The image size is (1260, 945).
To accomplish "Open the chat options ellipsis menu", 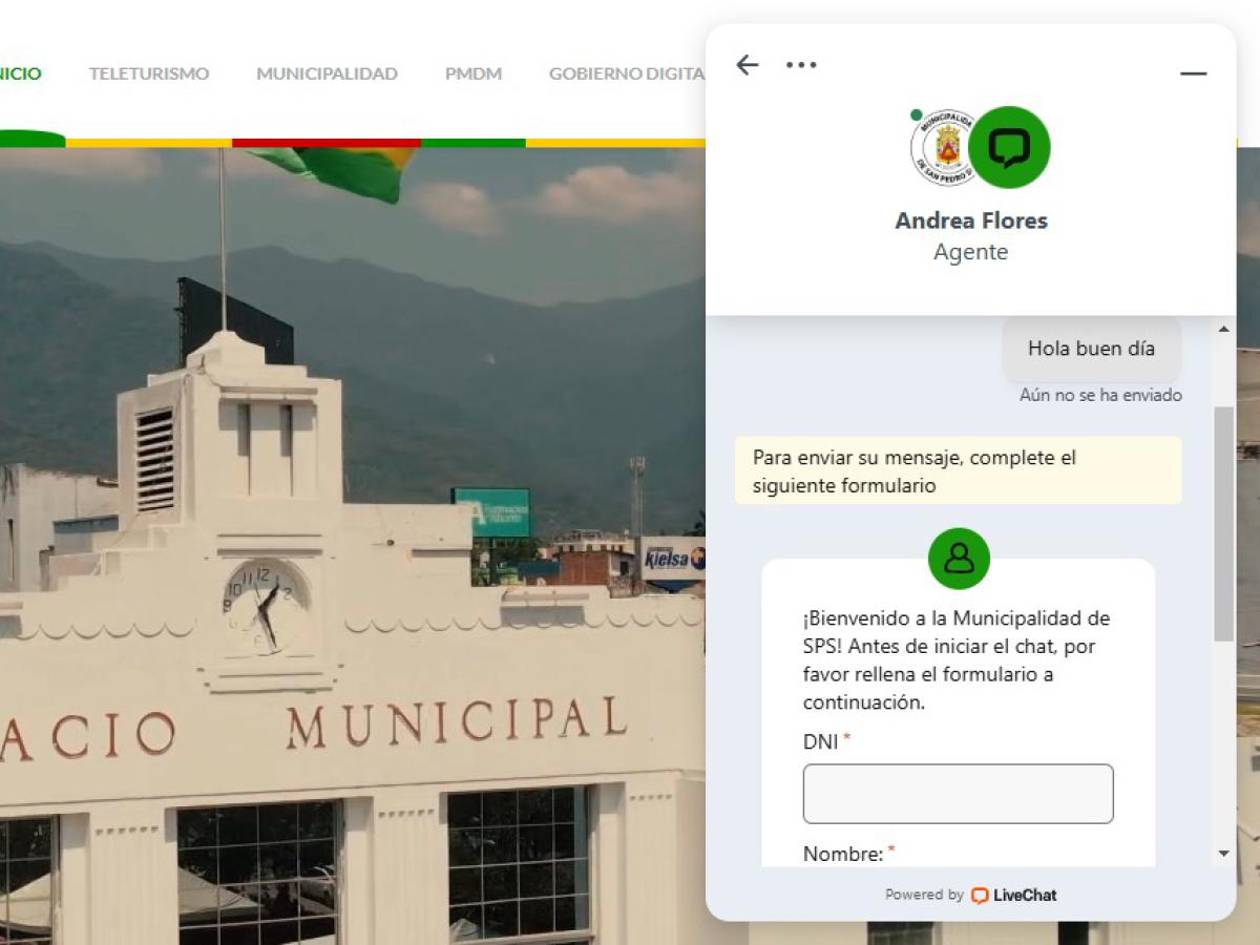I will (800, 64).
